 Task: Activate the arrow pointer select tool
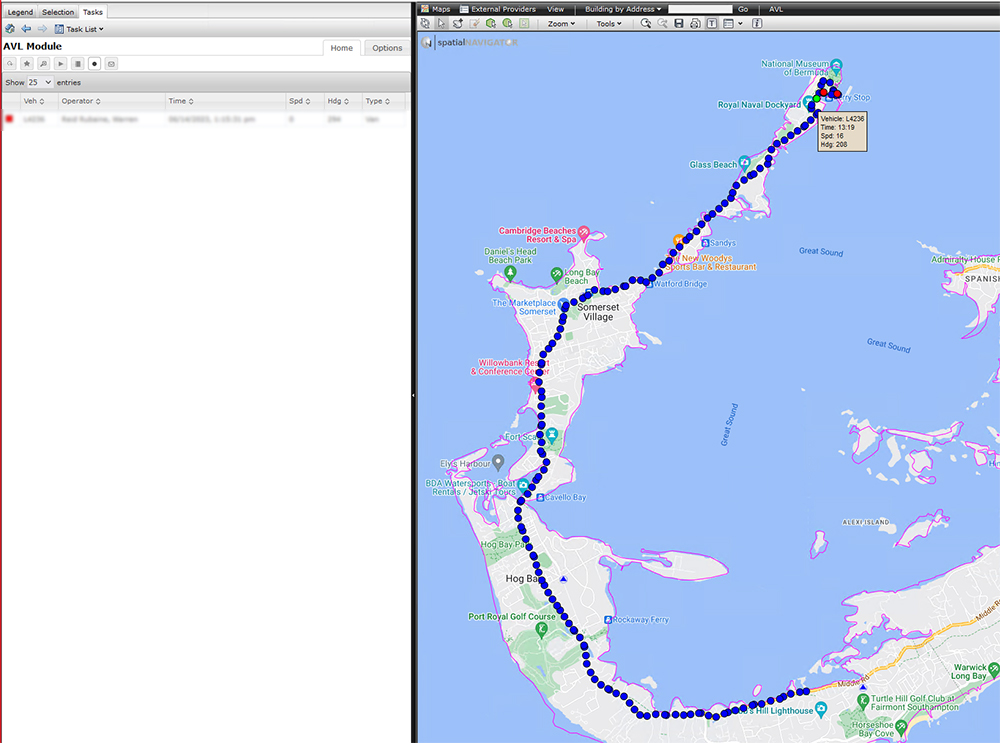click(441, 24)
